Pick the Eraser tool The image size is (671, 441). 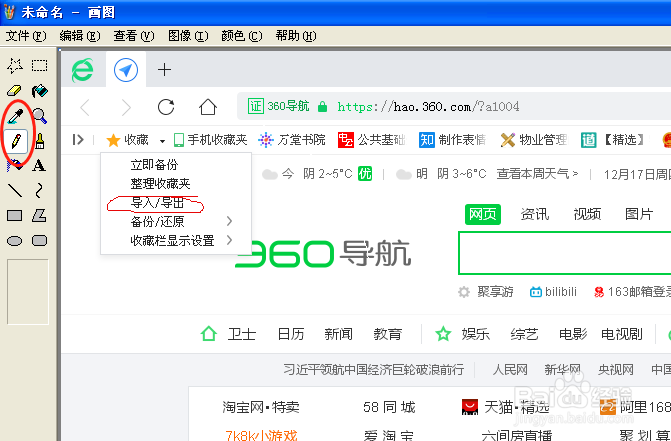(15, 91)
